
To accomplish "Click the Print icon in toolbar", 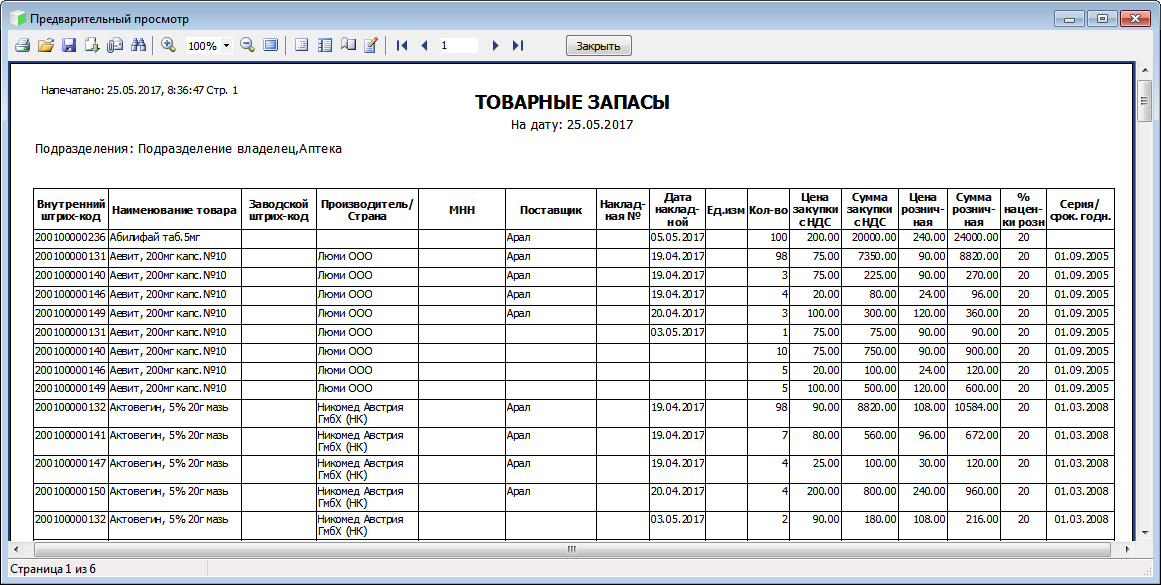I will (21, 46).
